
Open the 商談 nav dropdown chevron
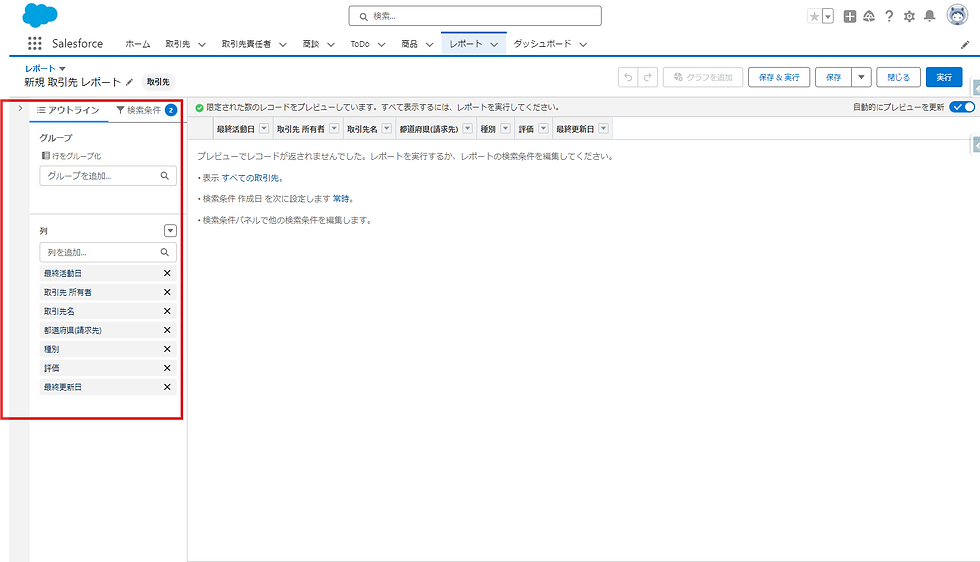[331, 44]
